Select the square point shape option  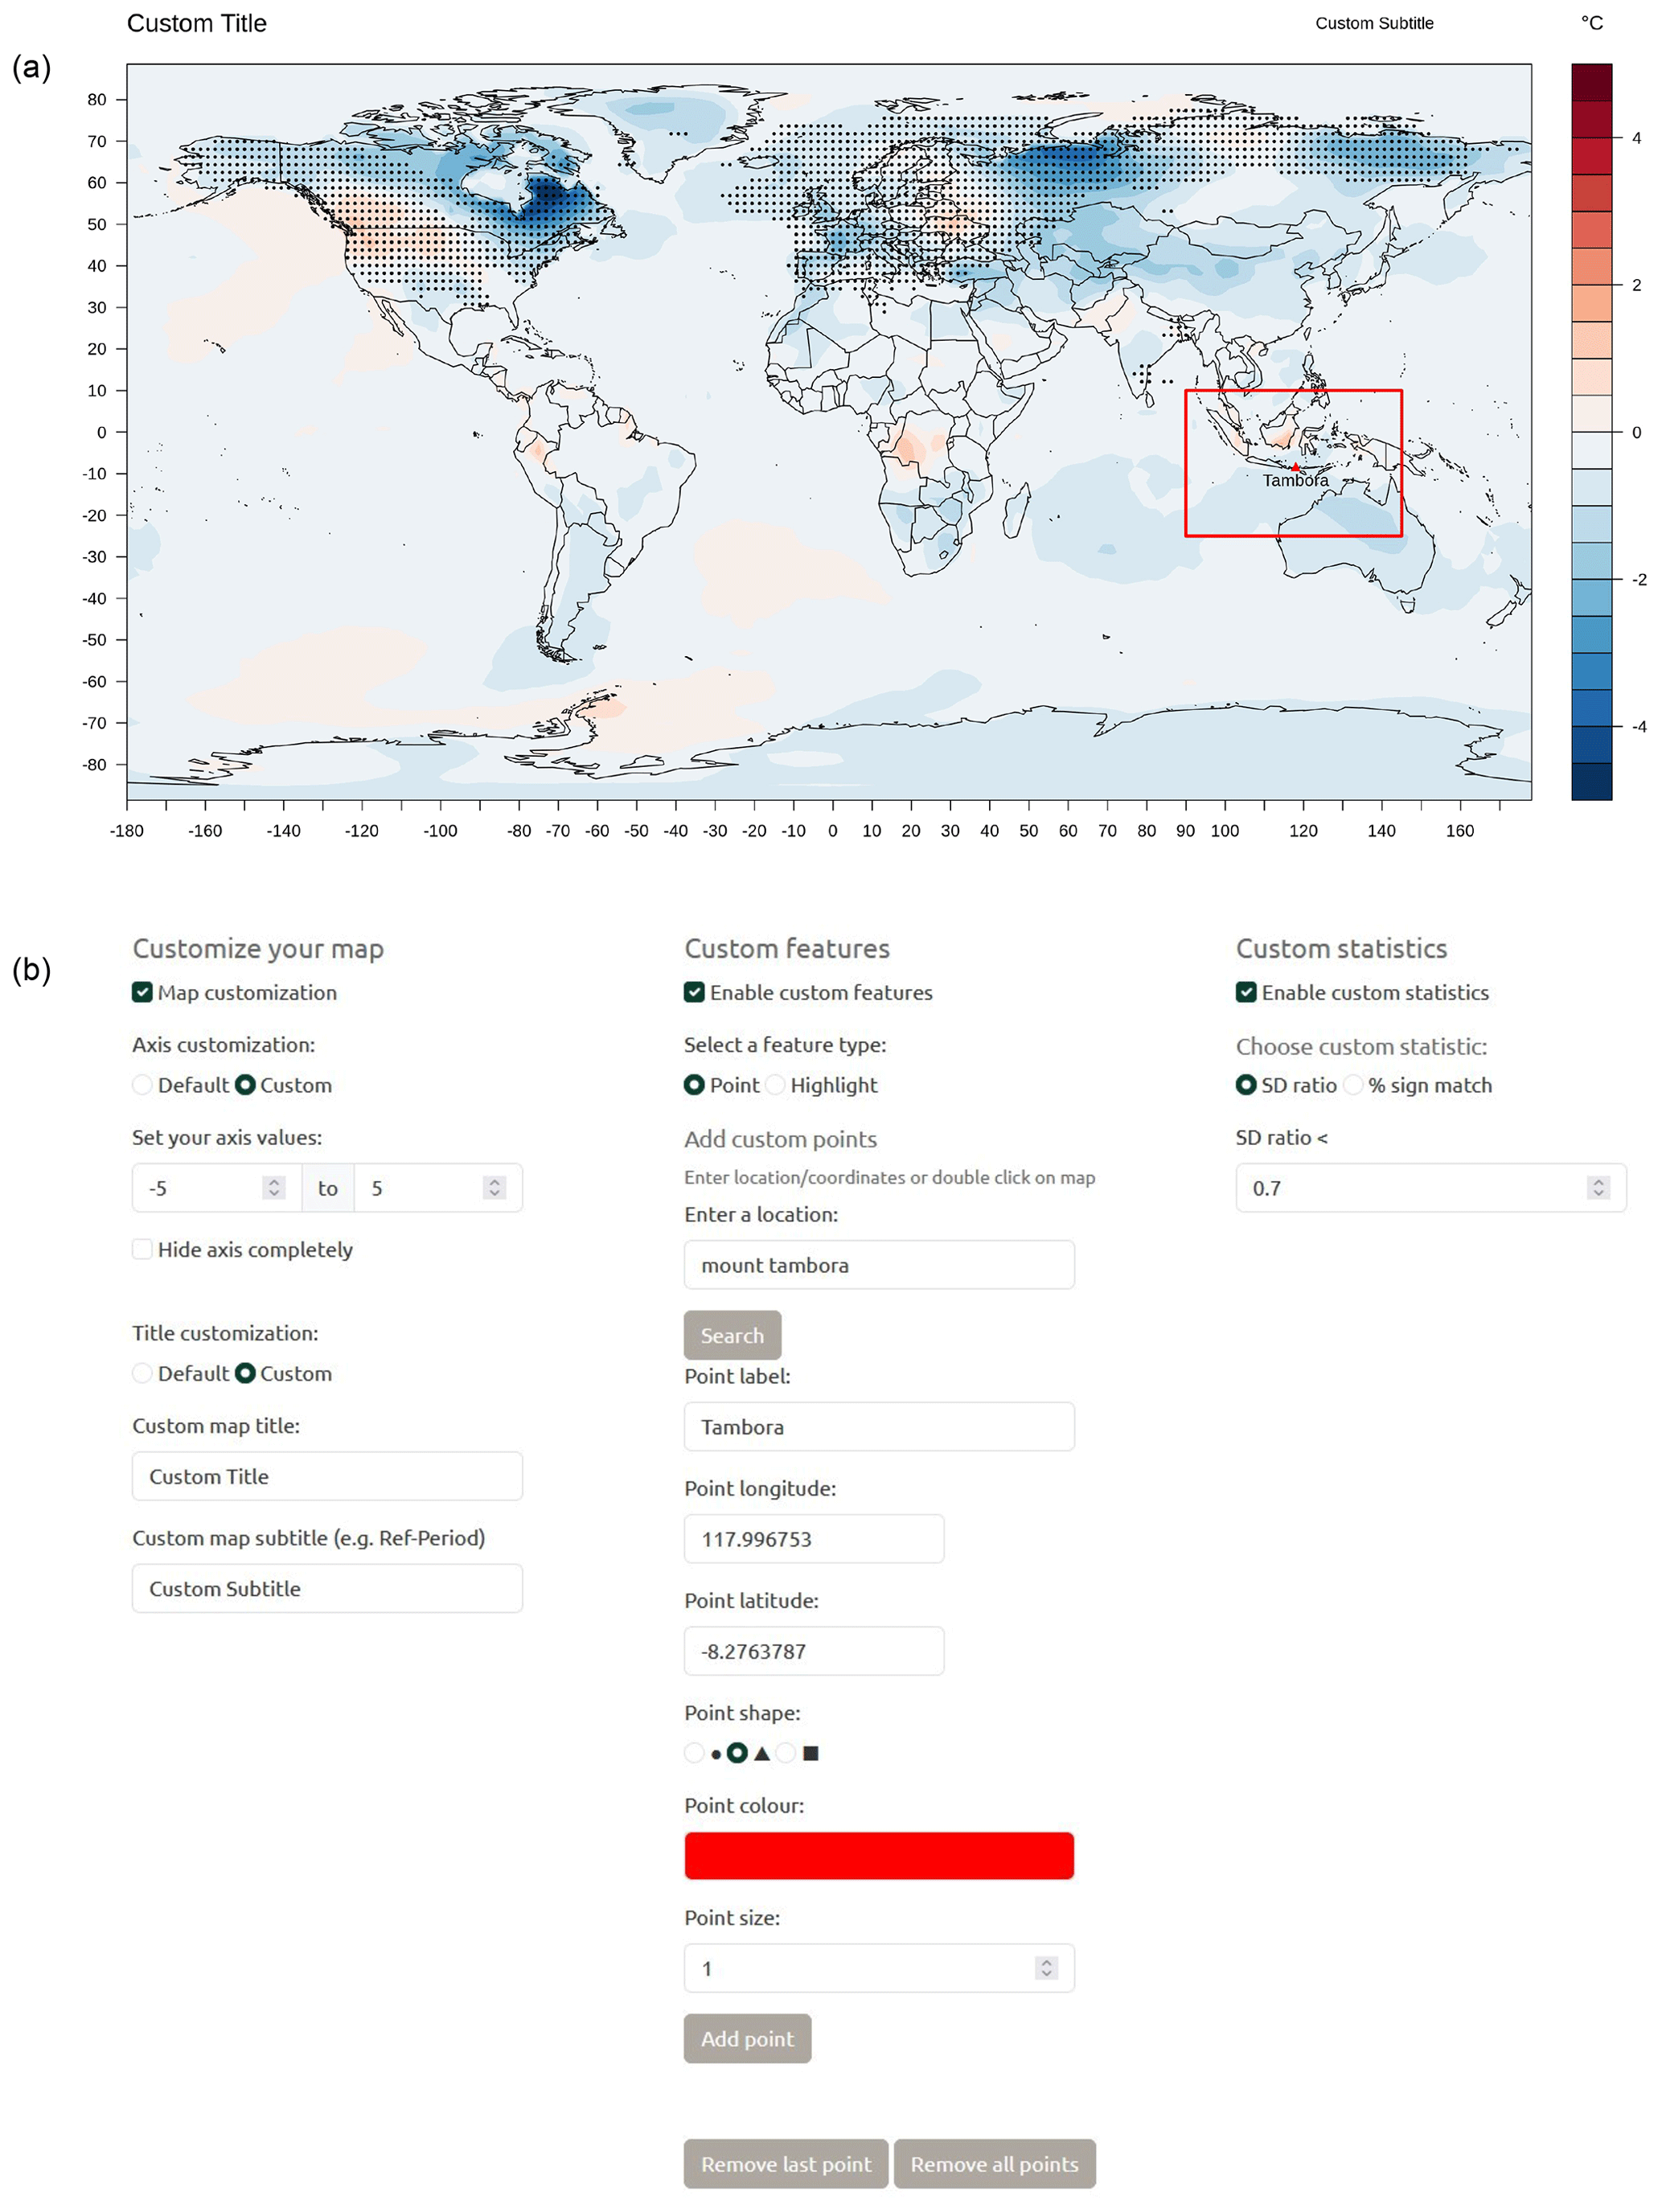coord(786,1753)
